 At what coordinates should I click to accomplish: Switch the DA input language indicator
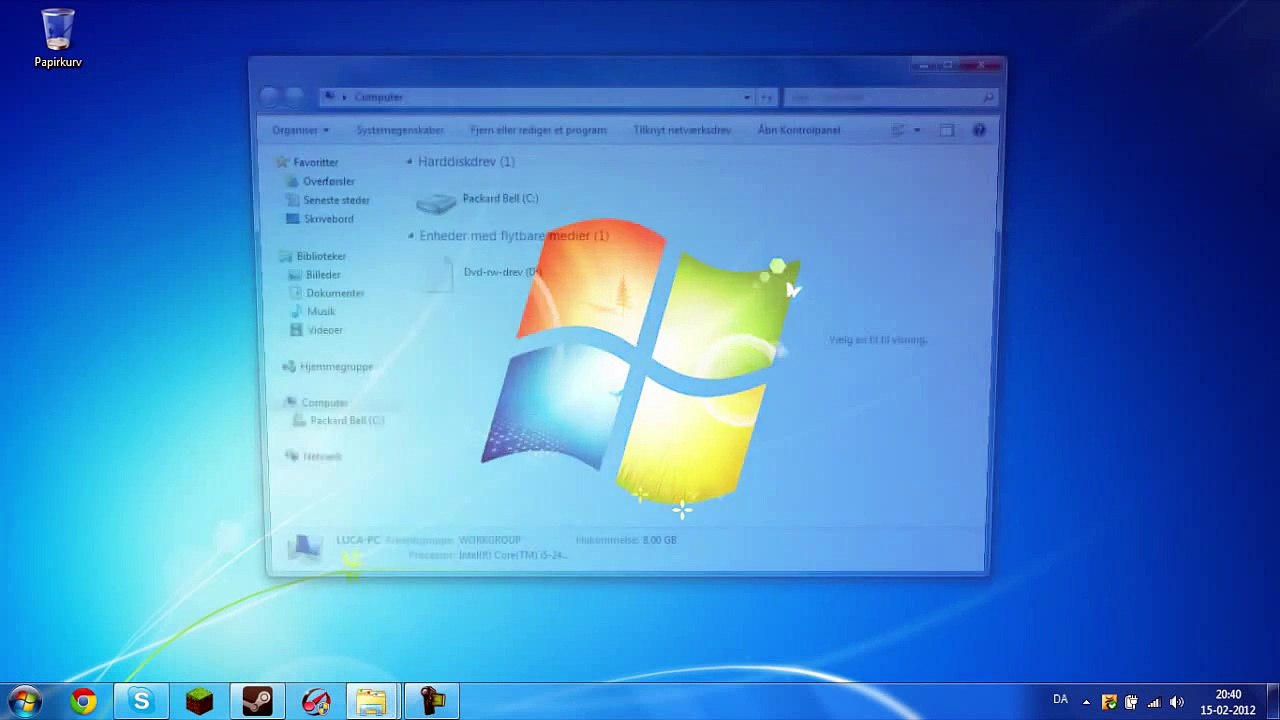[1060, 700]
